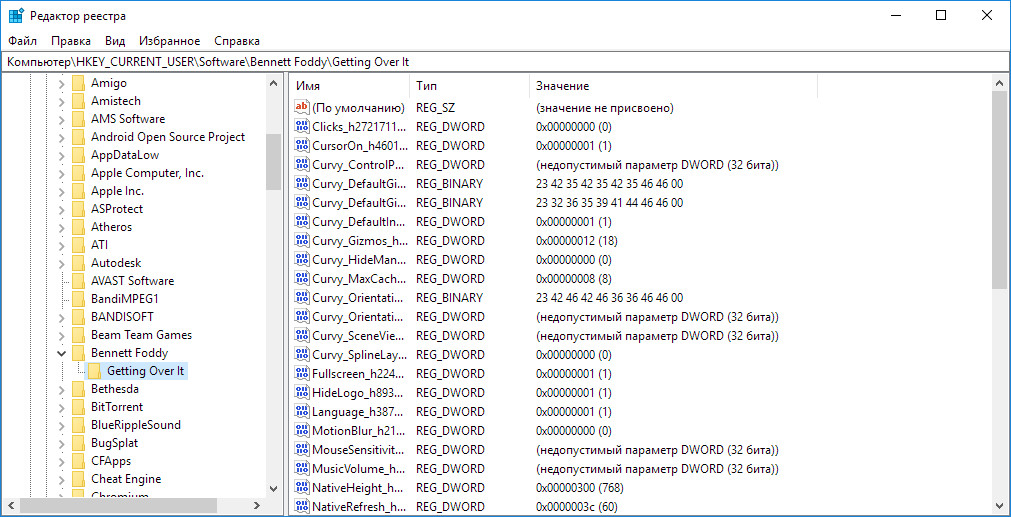Expand the Bethesda key
The width and height of the screenshot is (1011, 517).
coord(62,389)
